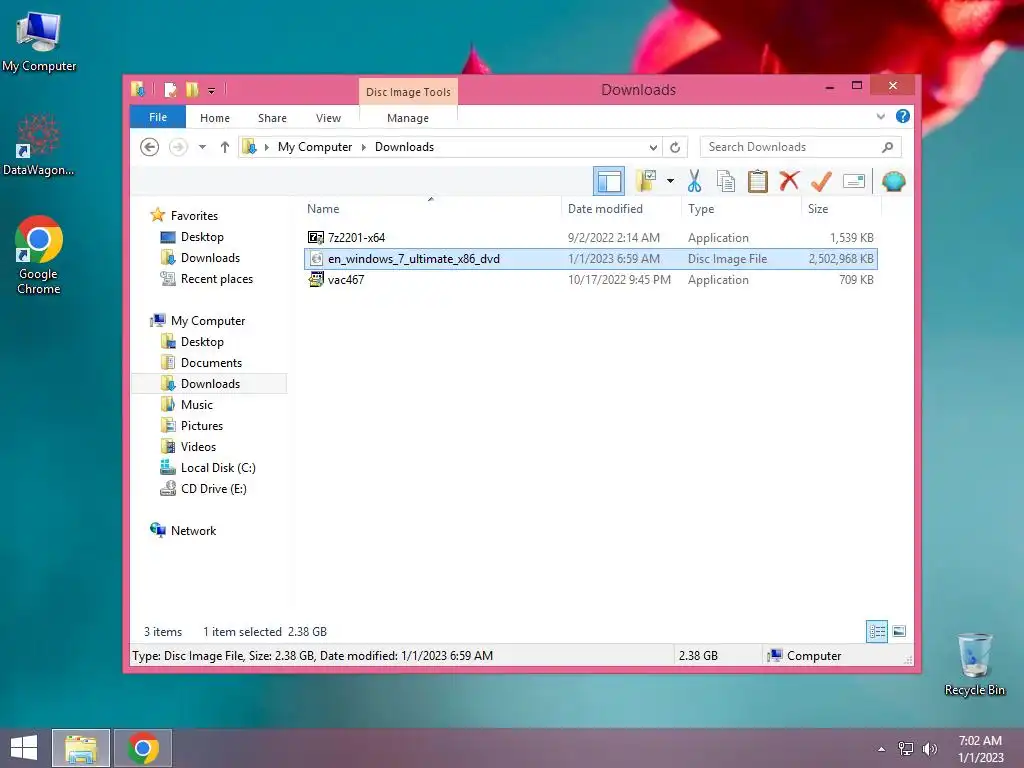Click the Windows Start button
This screenshot has width=1024, height=768.
pos(24,748)
